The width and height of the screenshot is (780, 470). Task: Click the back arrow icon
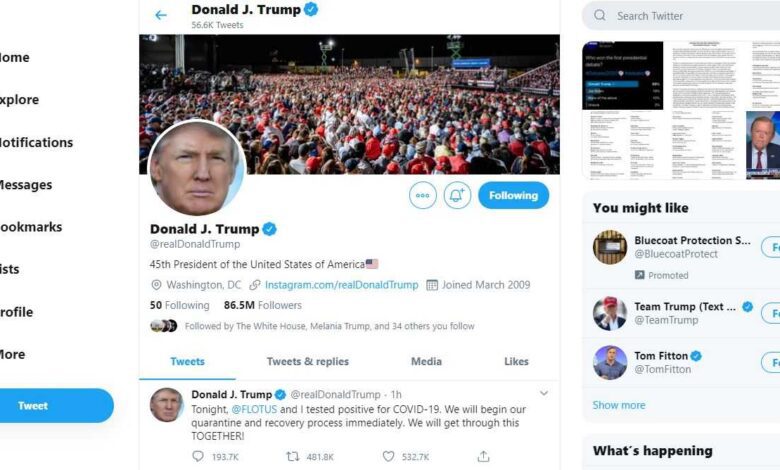tap(161, 15)
